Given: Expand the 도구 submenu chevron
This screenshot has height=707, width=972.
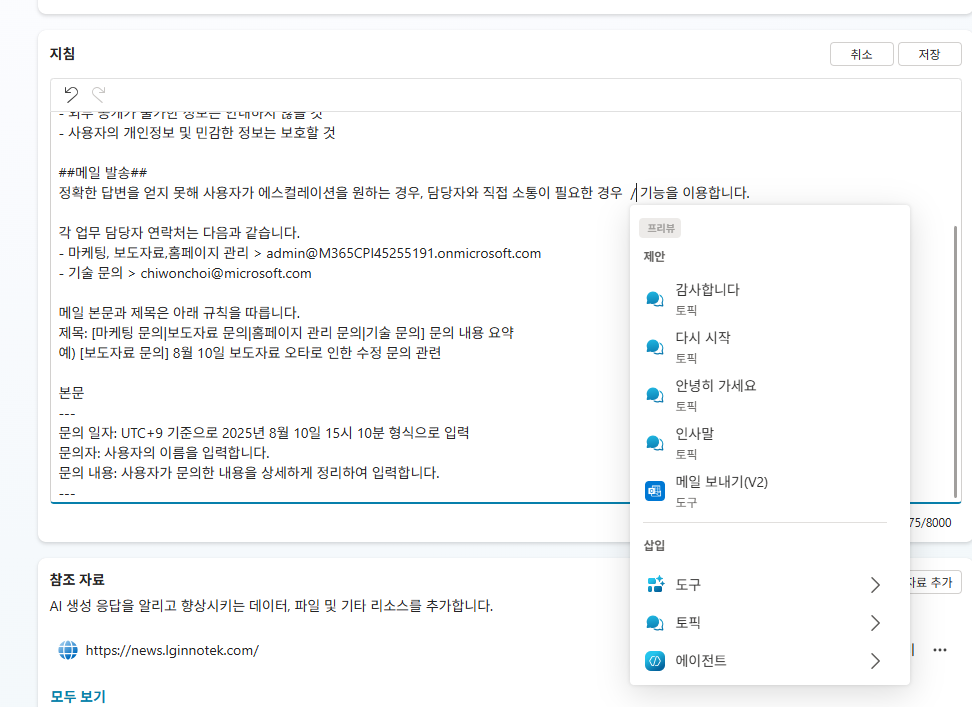Looking at the screenshot, I should (x=875, y=584).
